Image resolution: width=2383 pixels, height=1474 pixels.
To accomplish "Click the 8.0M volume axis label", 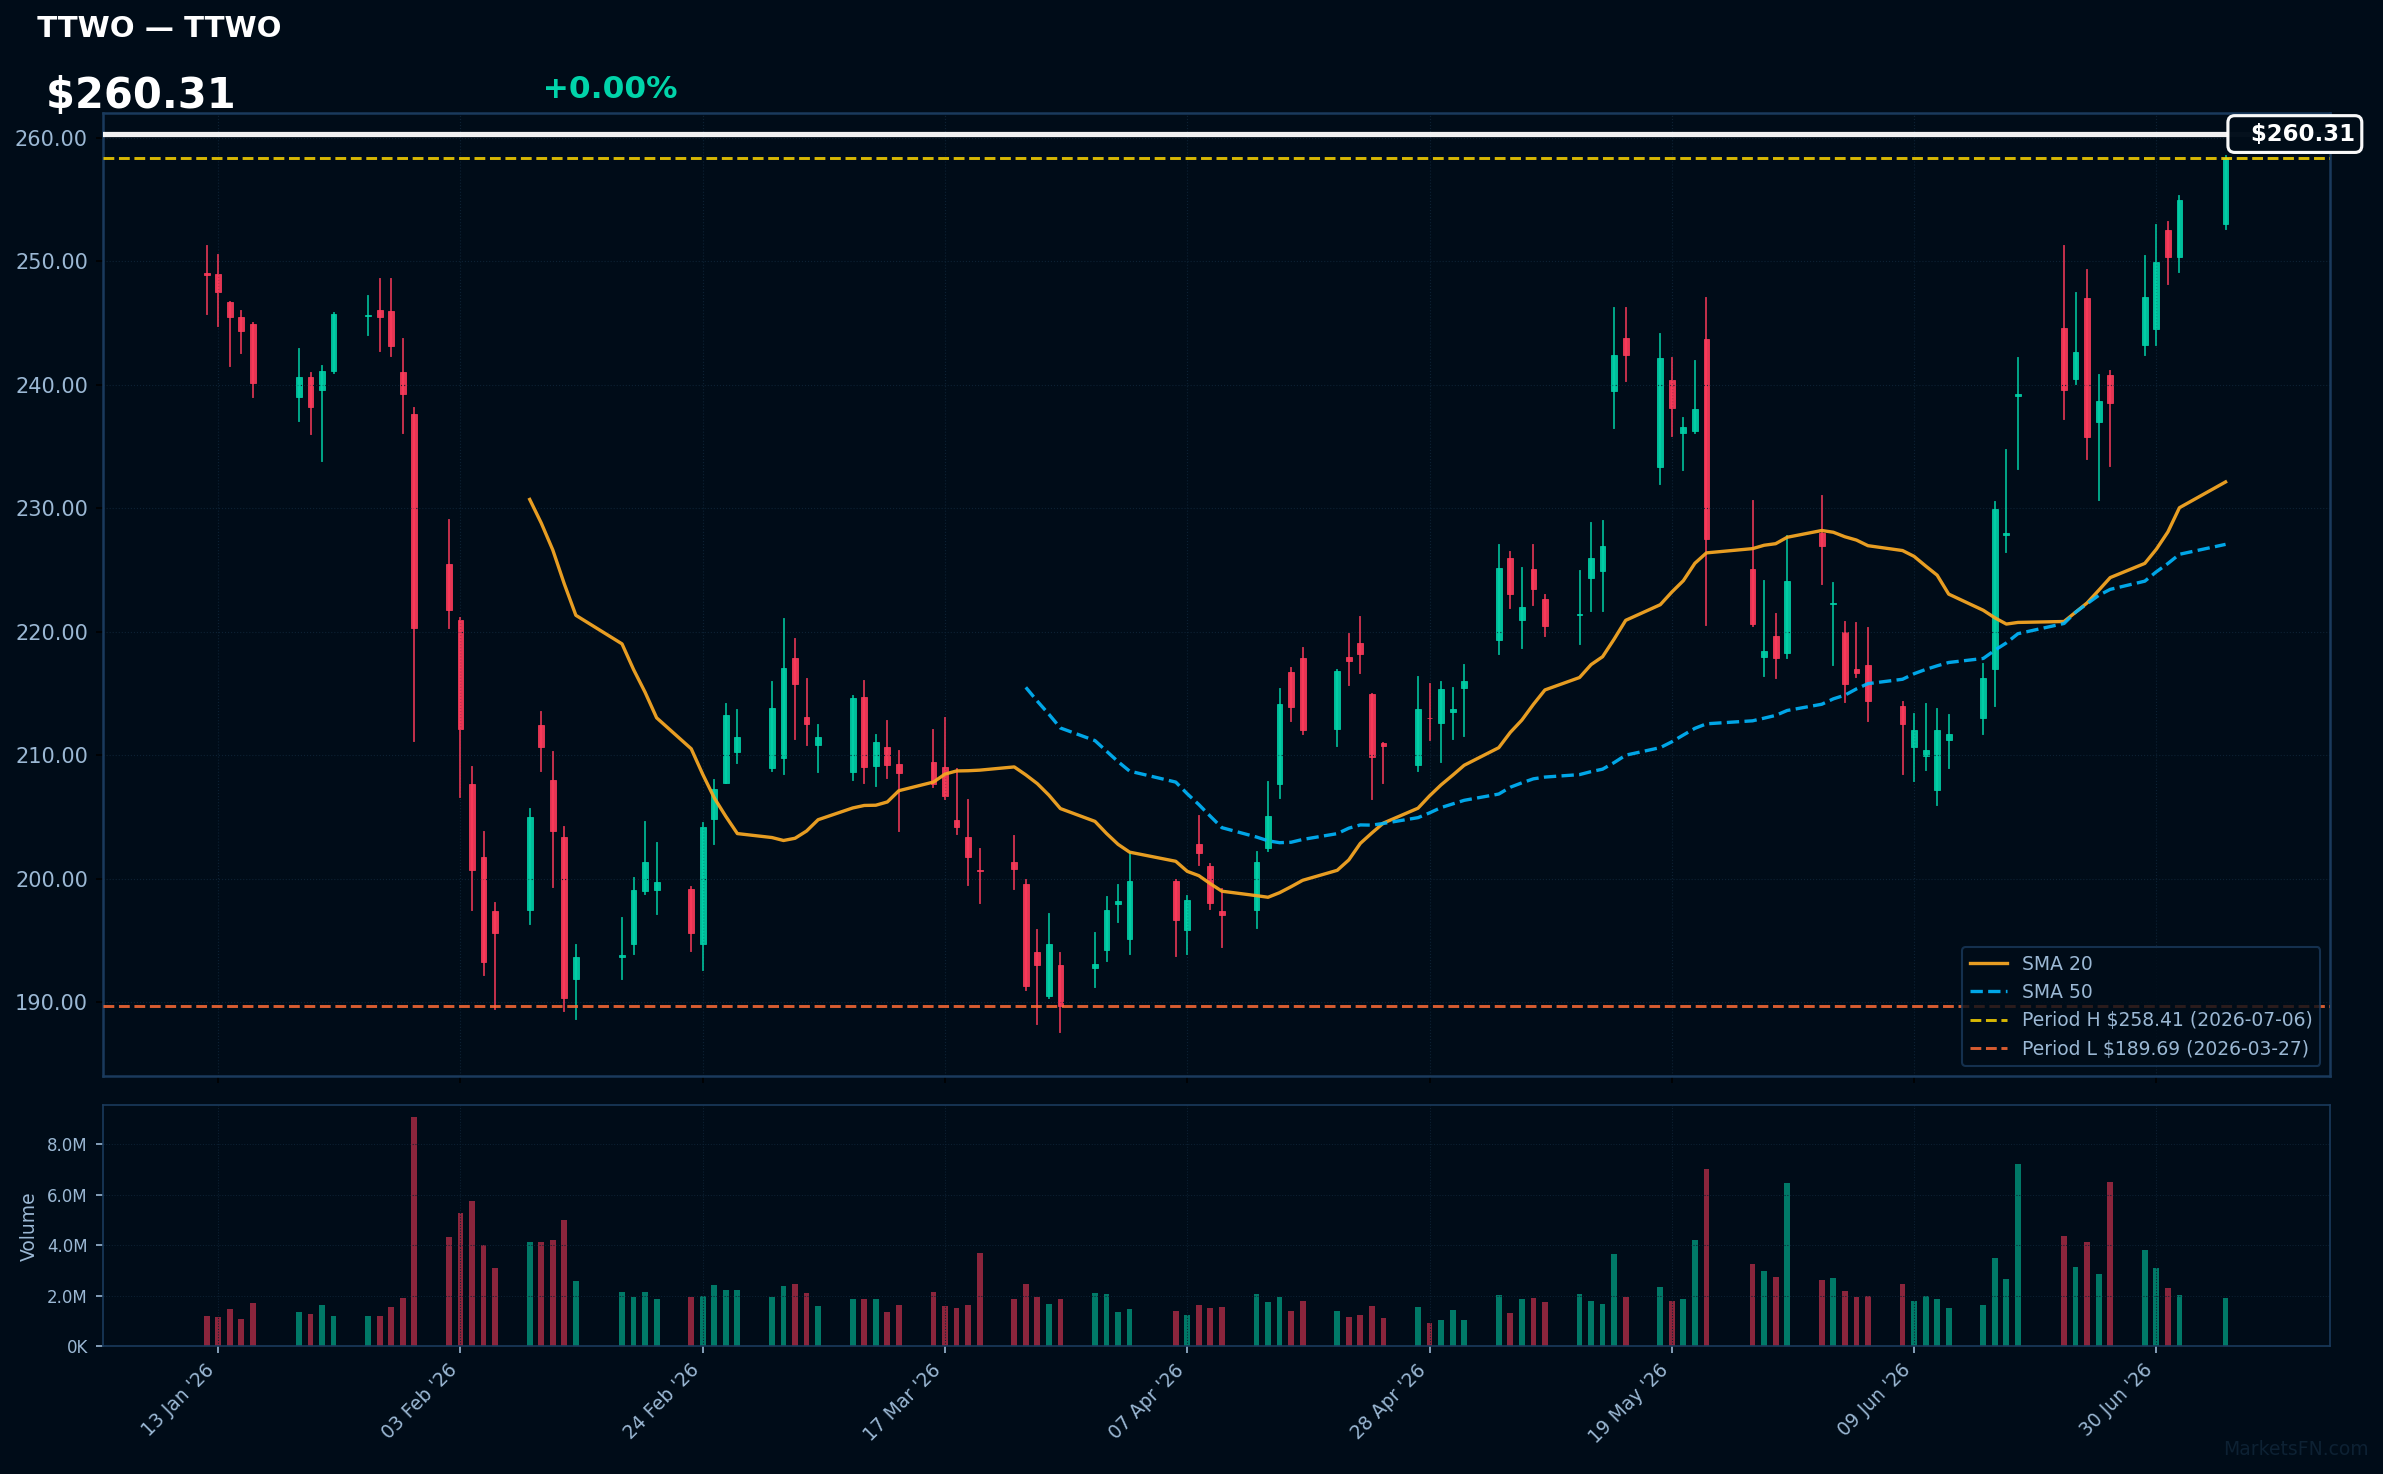I will tap(66, 1145).
